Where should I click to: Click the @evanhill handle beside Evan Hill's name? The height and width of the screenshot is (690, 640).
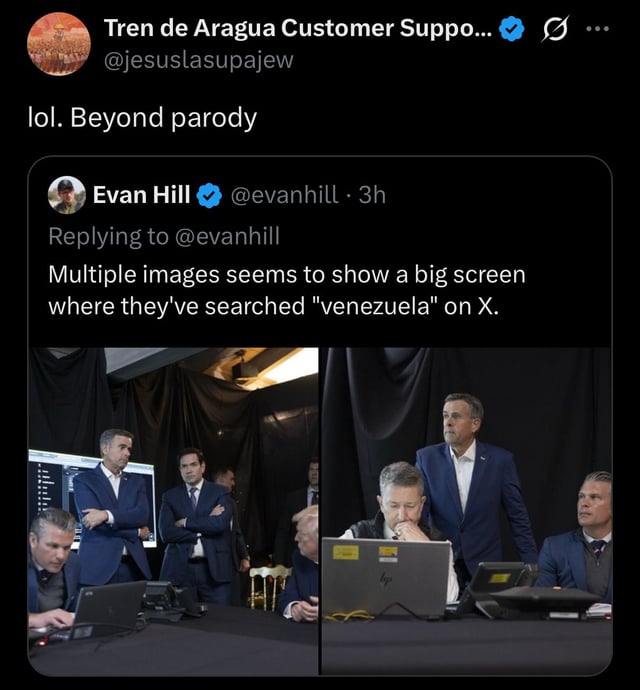pos(285,195)
